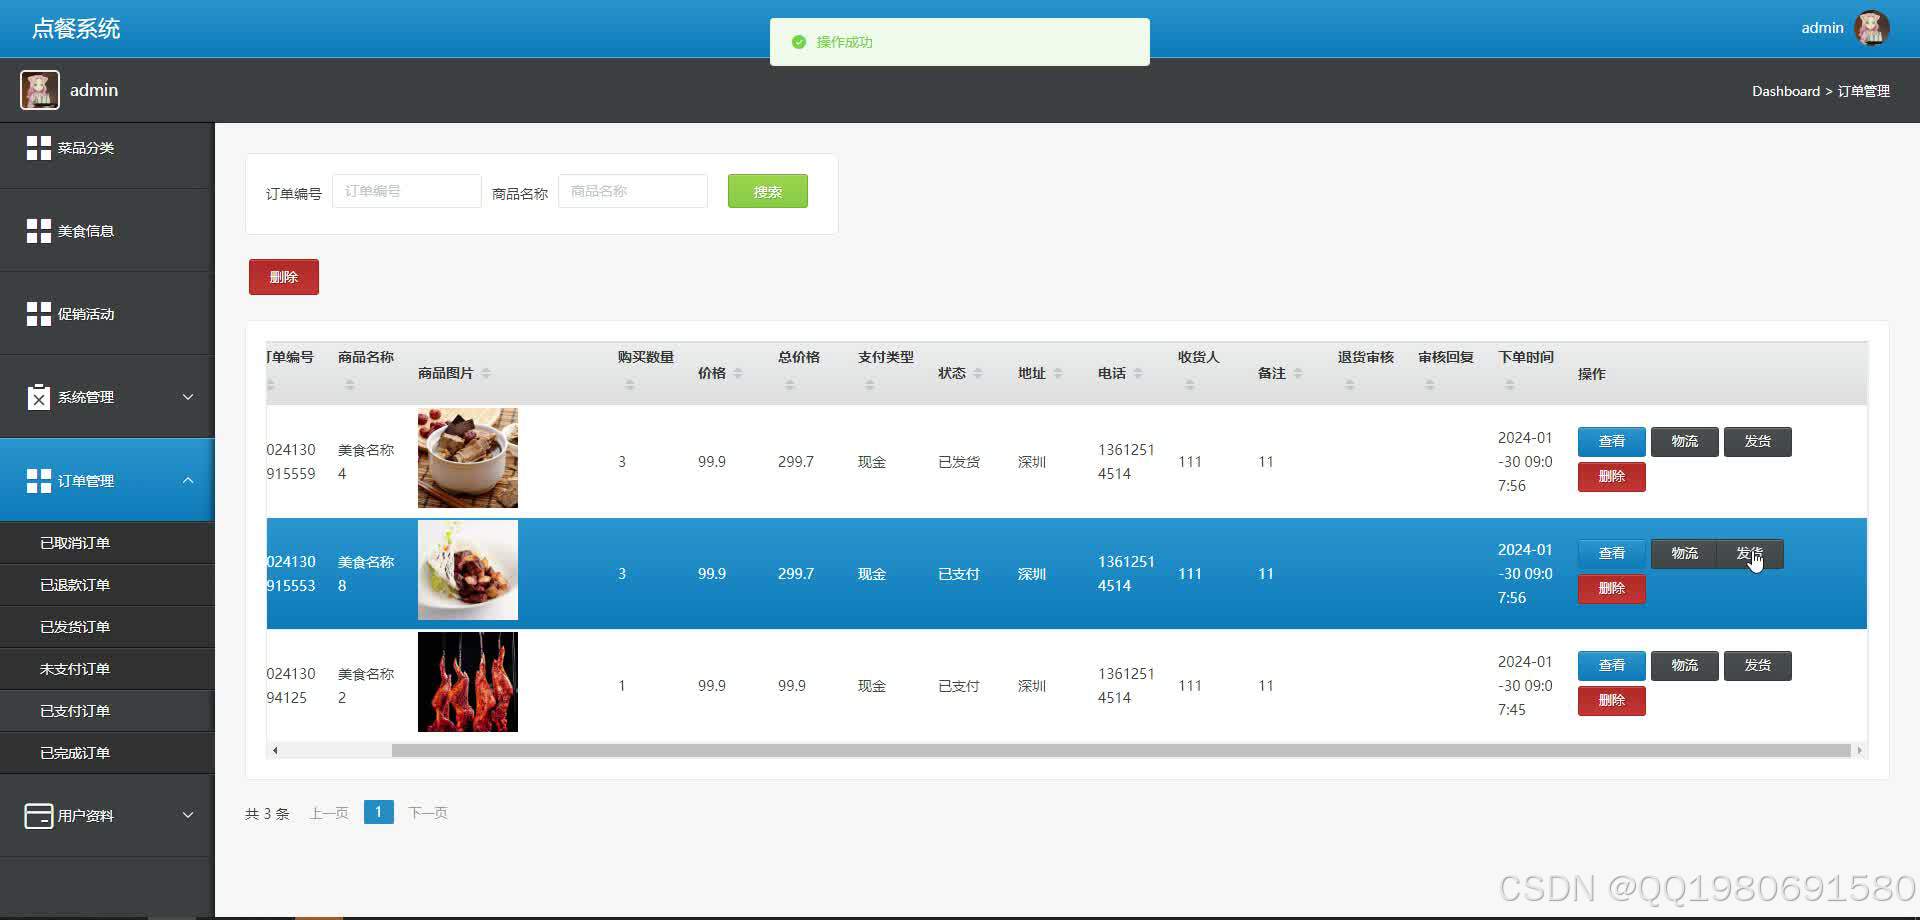Focus the 商品名称 search field
Viewport: 1920px width, 920px height.
tap(633, 191)
